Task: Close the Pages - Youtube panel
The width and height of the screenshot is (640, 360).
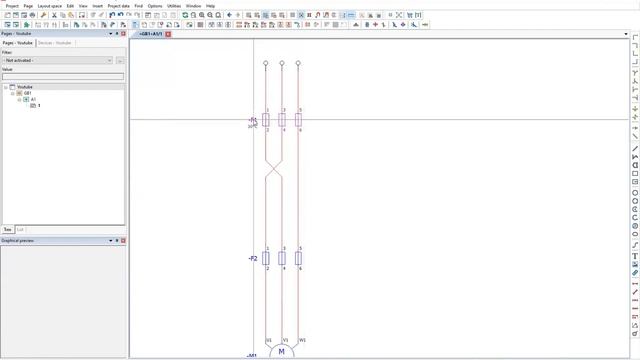Action: pyautogui.click(x=123, y=33)
